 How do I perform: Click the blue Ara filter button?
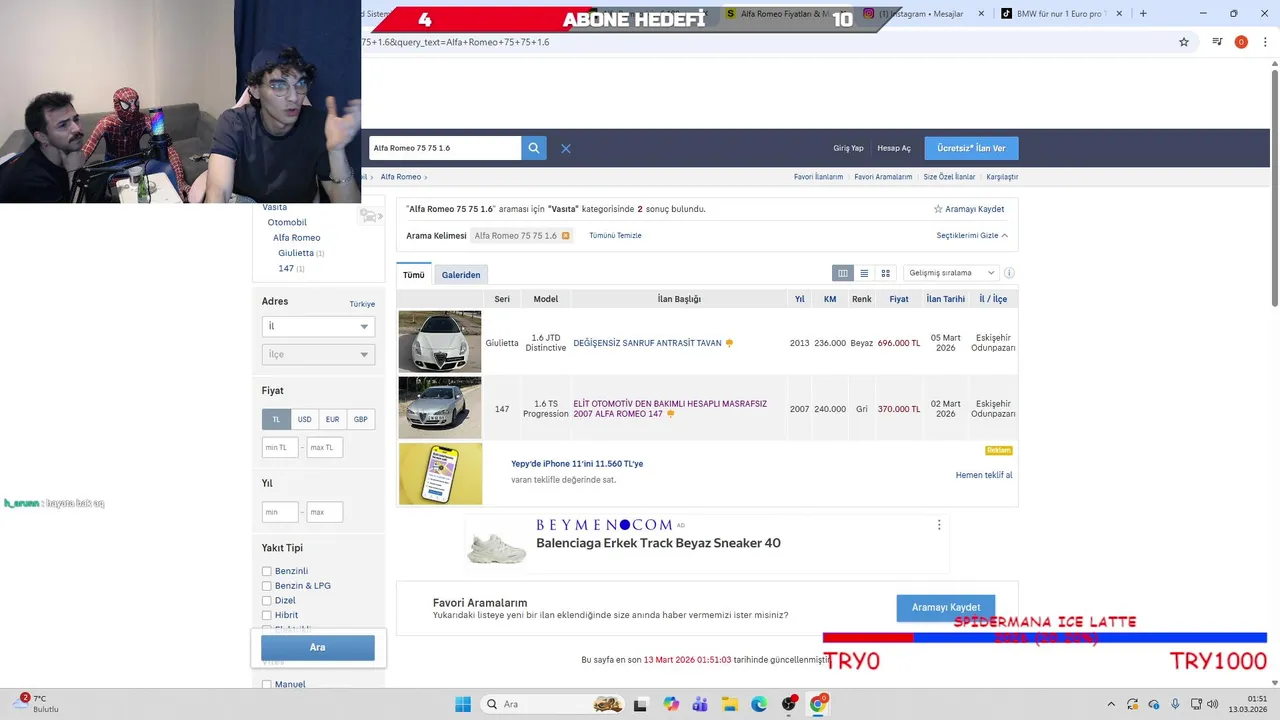tap(318, 647)
